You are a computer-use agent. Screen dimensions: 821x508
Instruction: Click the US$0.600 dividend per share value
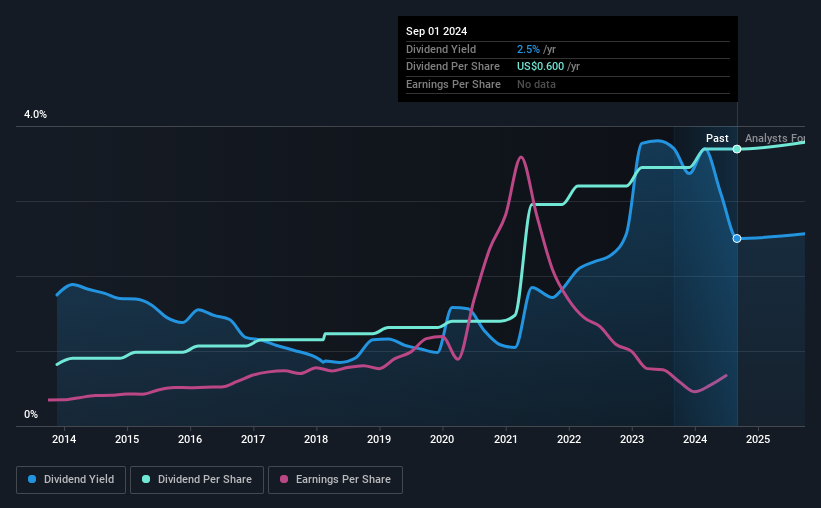540,67
